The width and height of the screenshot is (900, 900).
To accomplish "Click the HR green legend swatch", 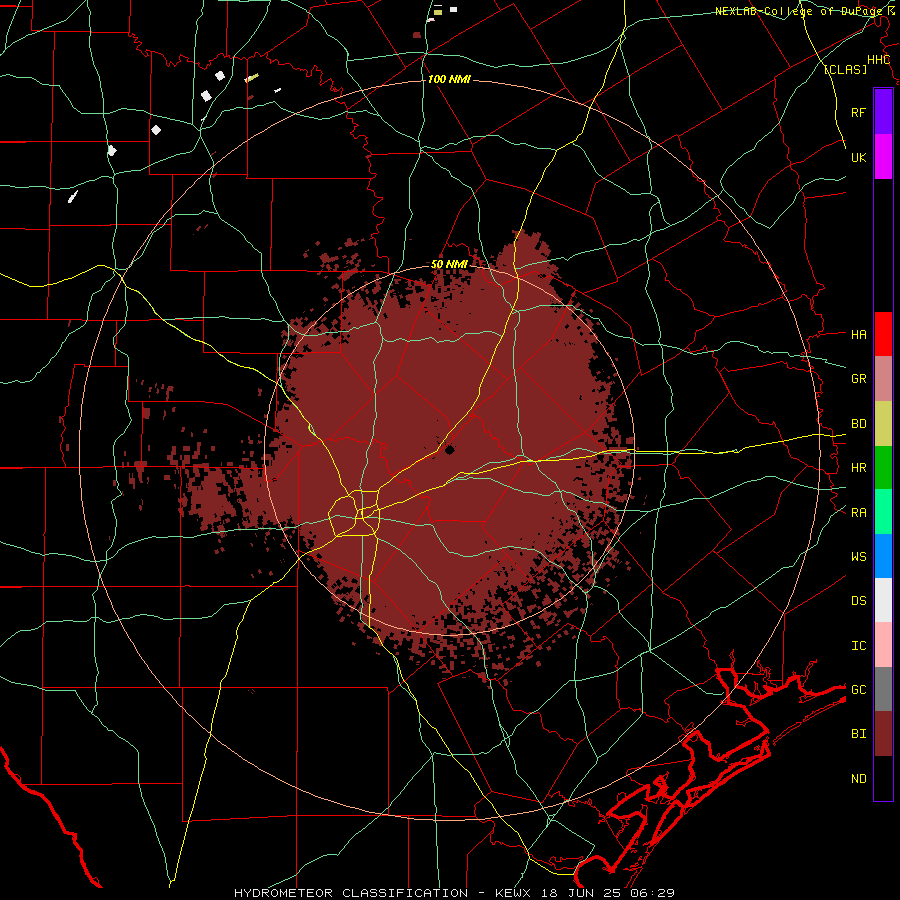I will coord(883,468).
